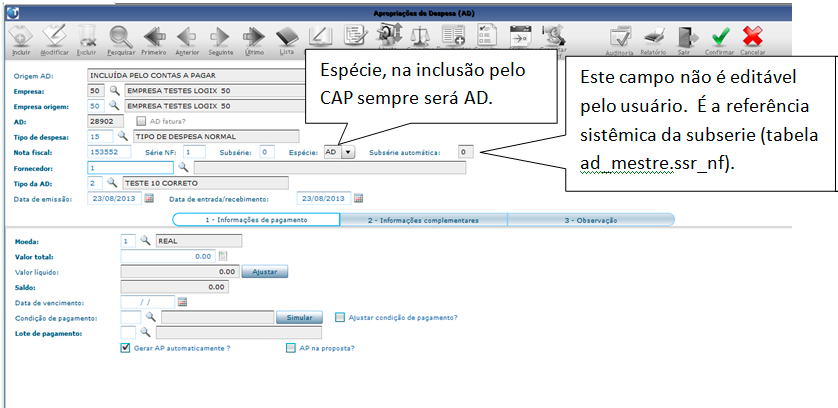The width and height of the screenshot is (838, 408).
Task: Click the Valor total input field
Action: (x=168, y=256)
